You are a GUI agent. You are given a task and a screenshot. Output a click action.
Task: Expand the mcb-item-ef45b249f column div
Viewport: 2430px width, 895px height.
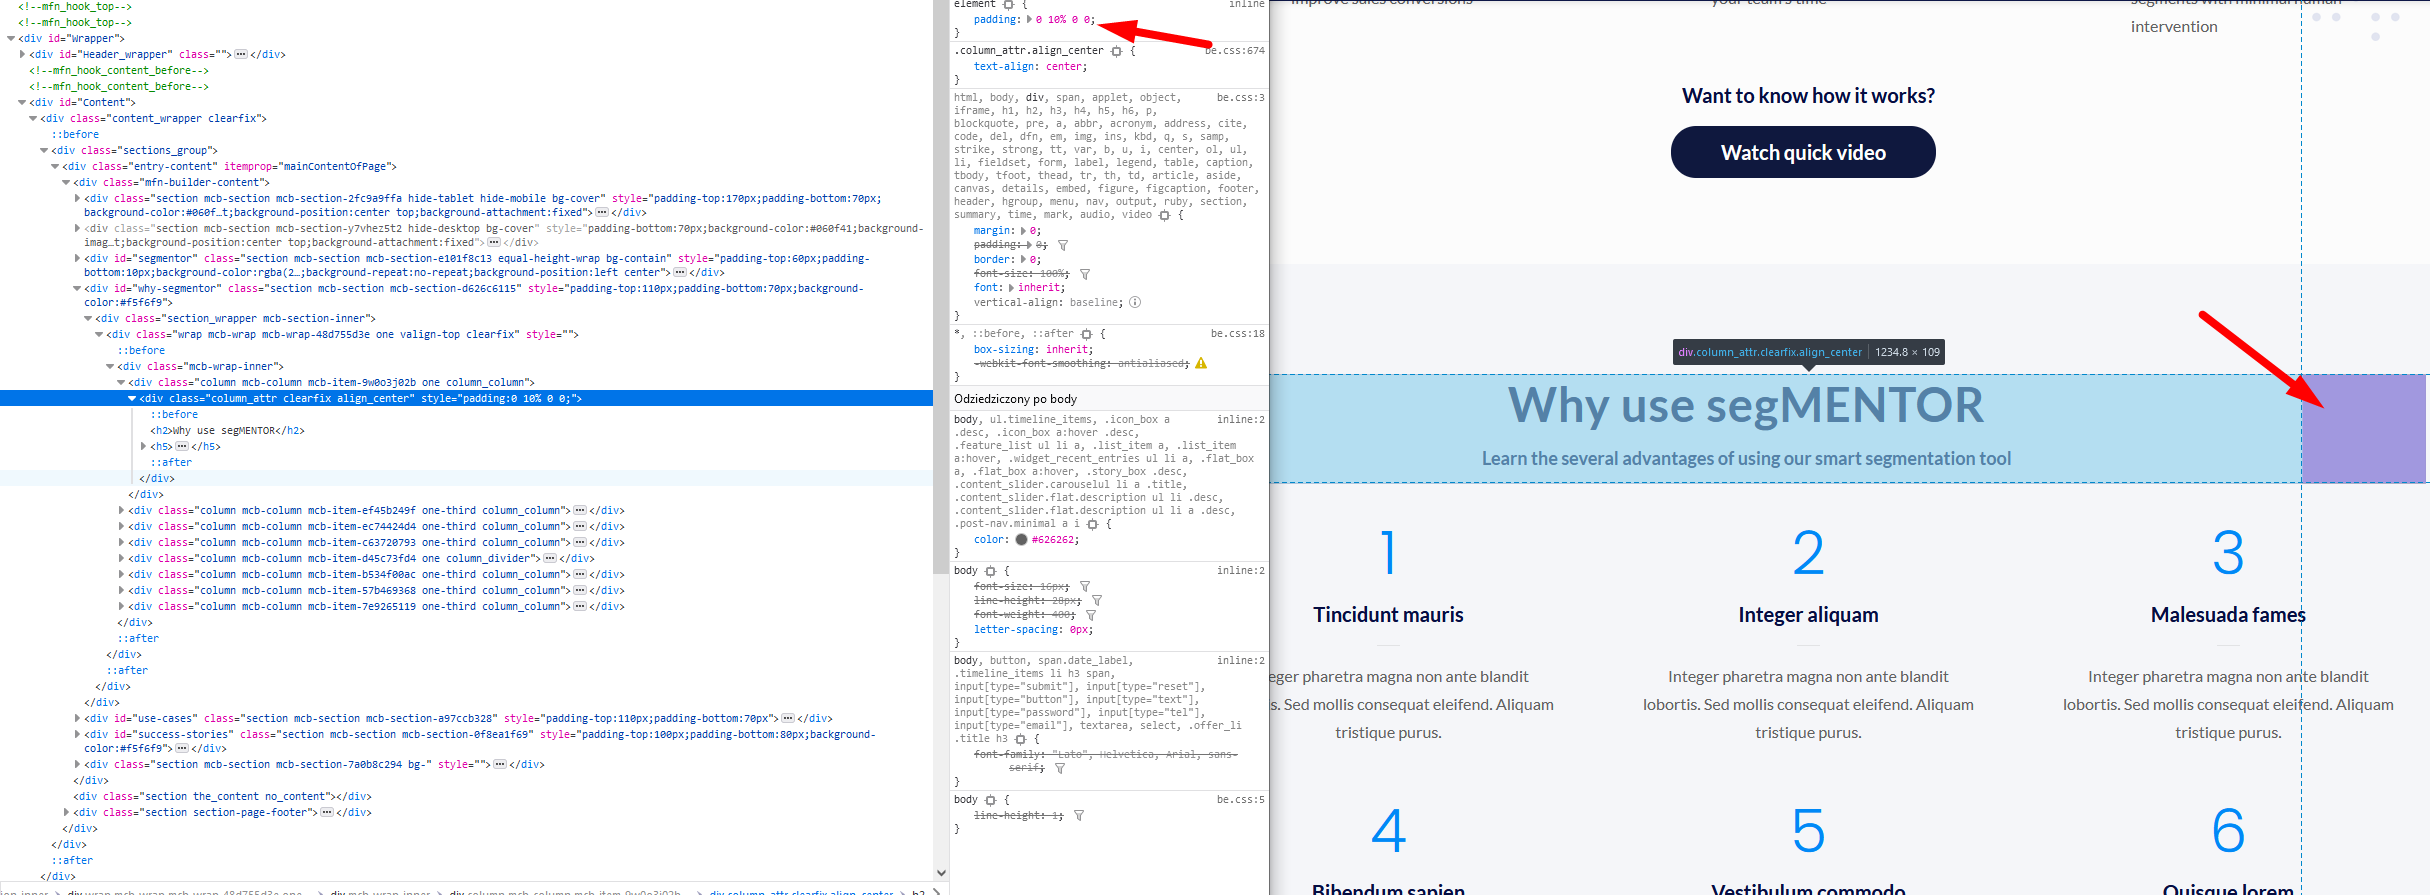[x=122, y=511]
